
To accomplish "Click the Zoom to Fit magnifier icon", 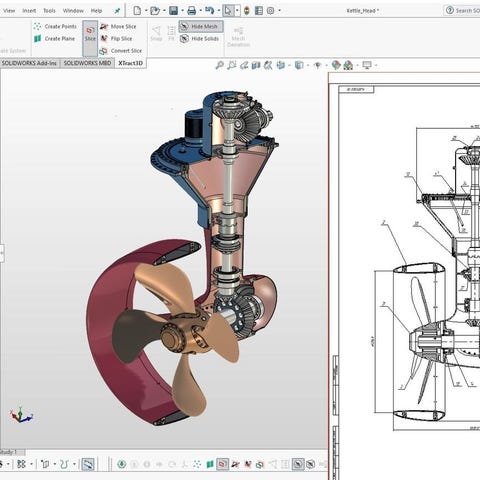I will (x=219, y=65).
